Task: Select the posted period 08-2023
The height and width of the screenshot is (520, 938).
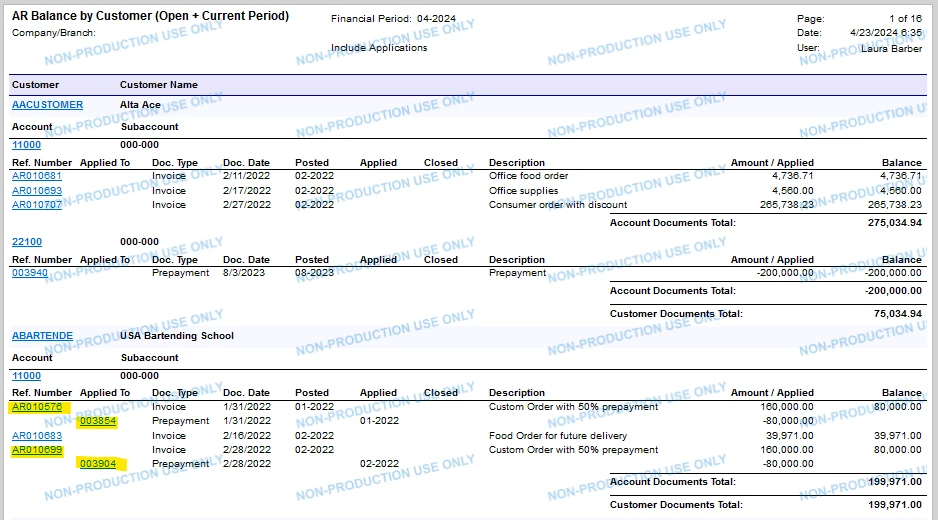Action: 314,273
